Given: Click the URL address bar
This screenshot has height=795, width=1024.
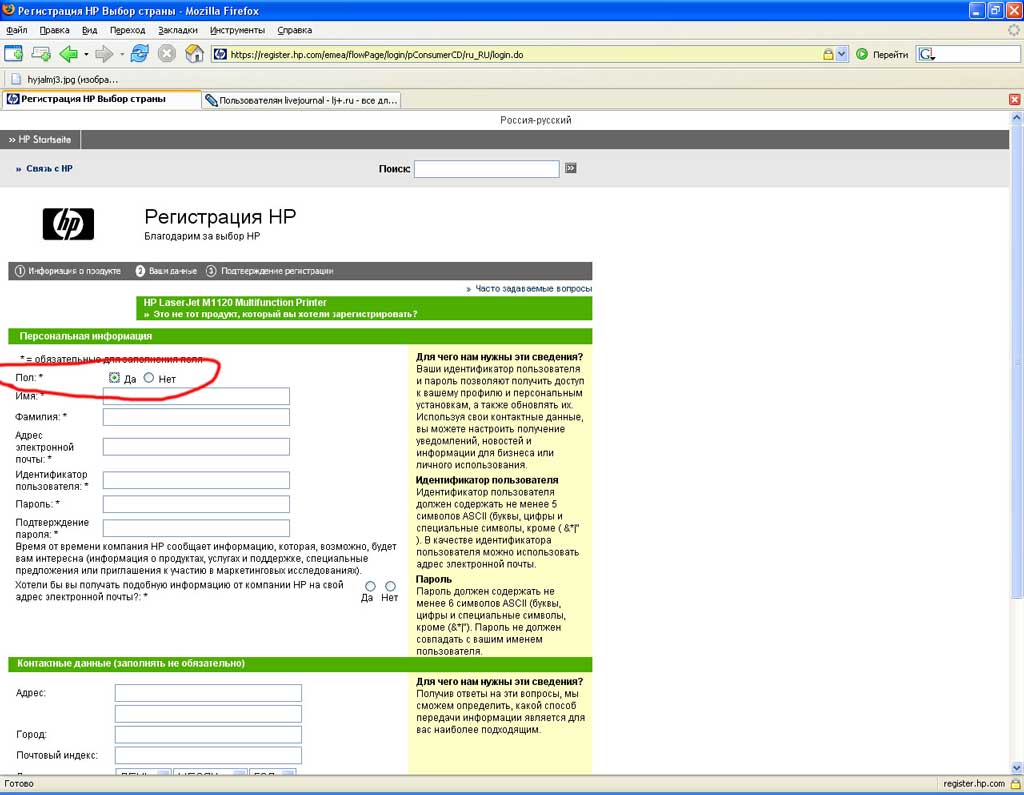Looking at the screenshot, I should tap(524, 55).
